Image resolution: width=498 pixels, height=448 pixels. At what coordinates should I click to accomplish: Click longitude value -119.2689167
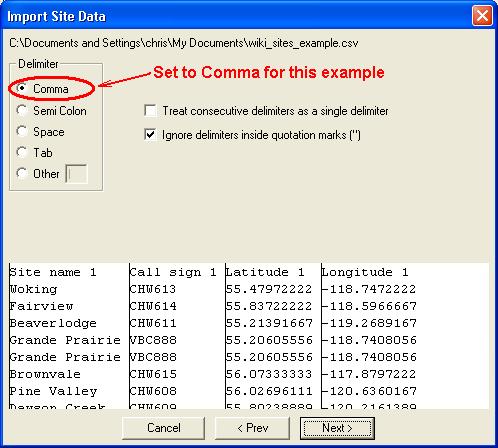pyautogui.click(x=369, y=323)
